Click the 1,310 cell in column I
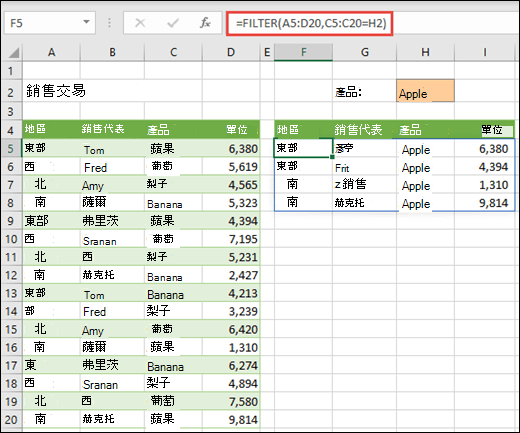Viewport: 520px width, 433px height. click(484, 185)
